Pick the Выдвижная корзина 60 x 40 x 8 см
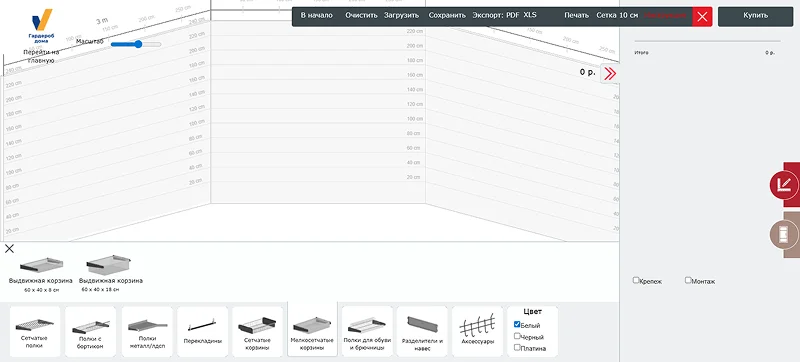 41,274
